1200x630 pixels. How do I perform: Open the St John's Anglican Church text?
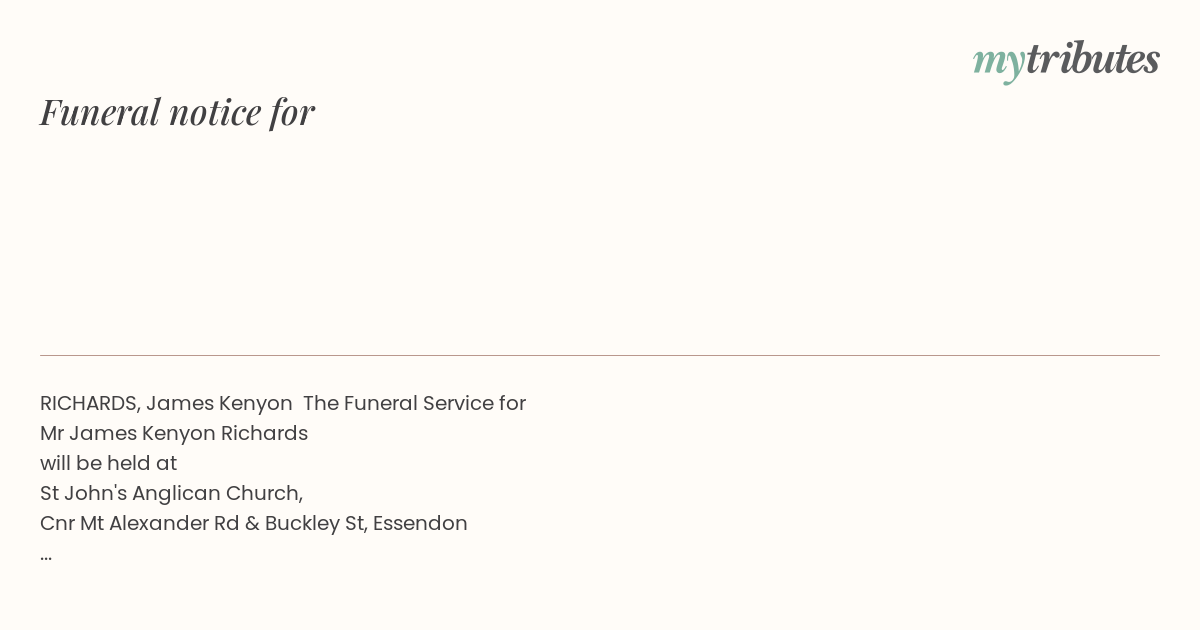171,493
